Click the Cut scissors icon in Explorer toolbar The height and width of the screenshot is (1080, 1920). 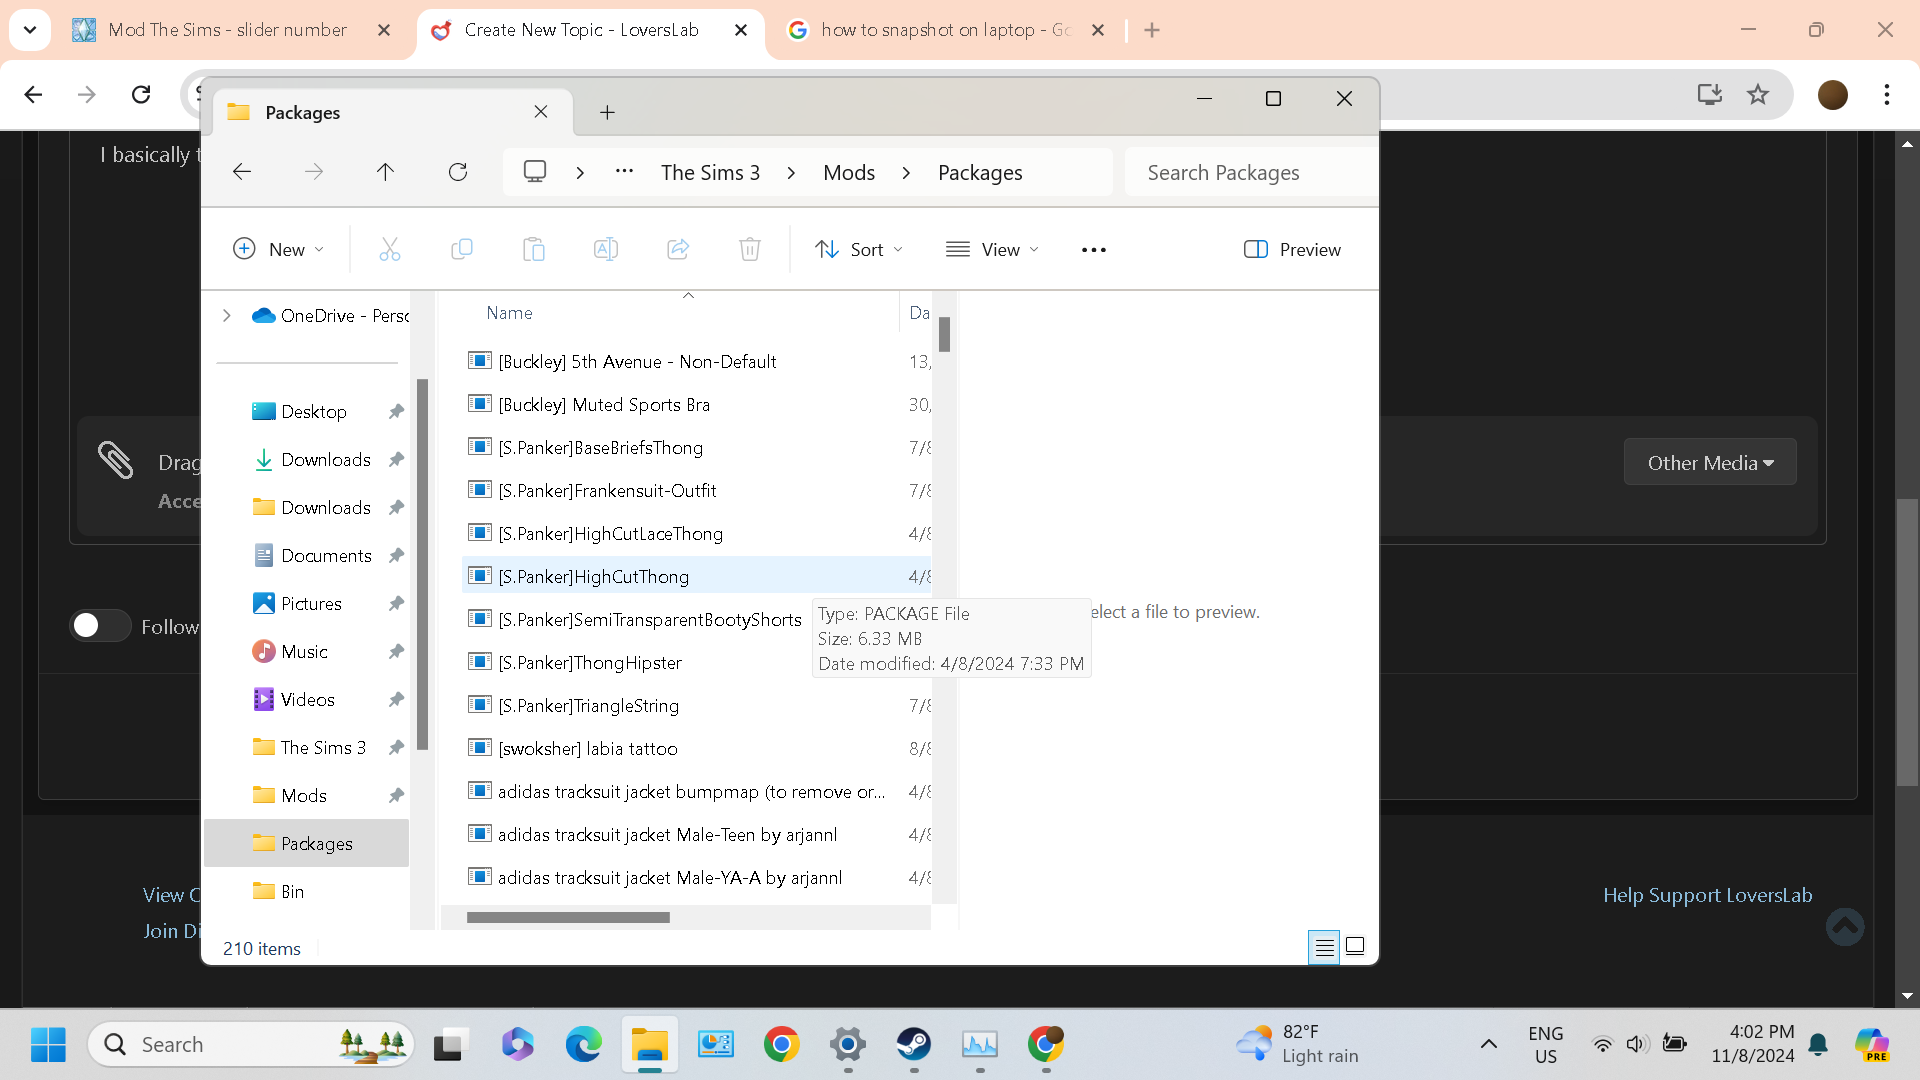[390, 249]
